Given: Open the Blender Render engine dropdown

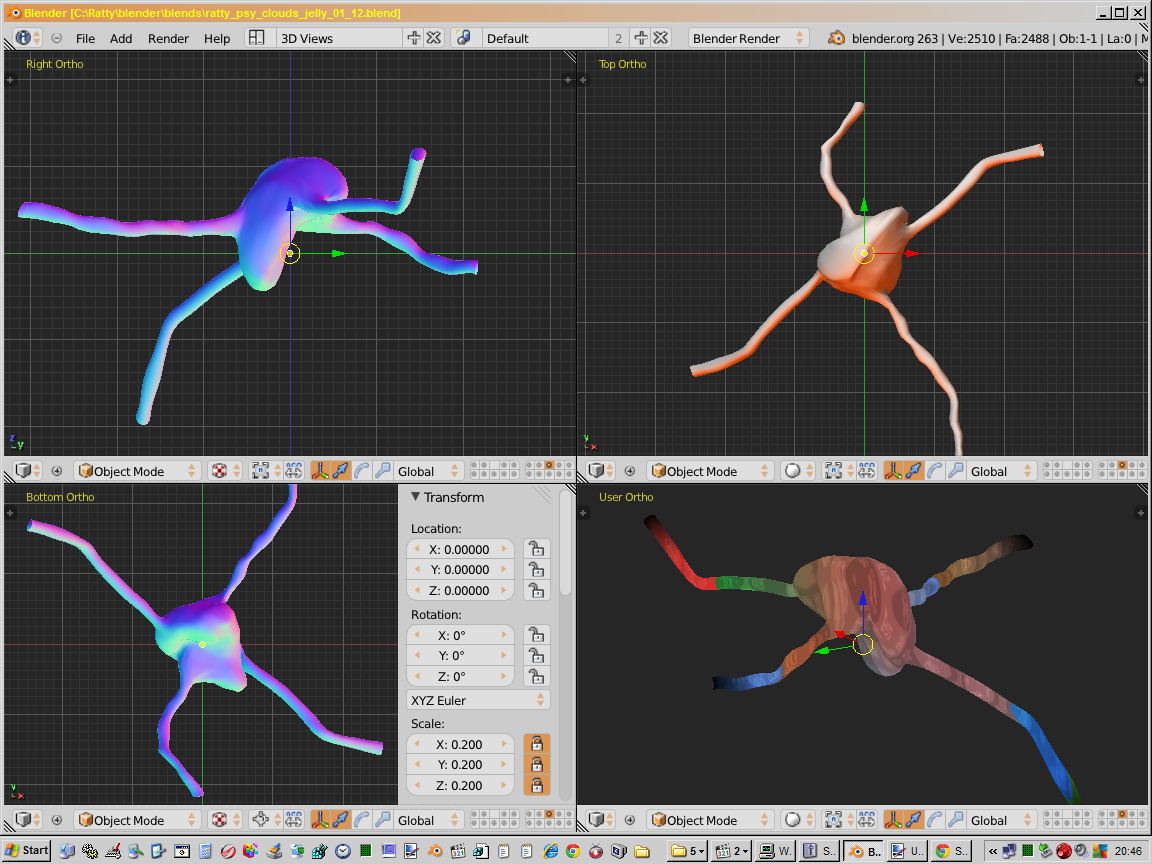Looking at the screenshot, I should (x=749, y=38).
